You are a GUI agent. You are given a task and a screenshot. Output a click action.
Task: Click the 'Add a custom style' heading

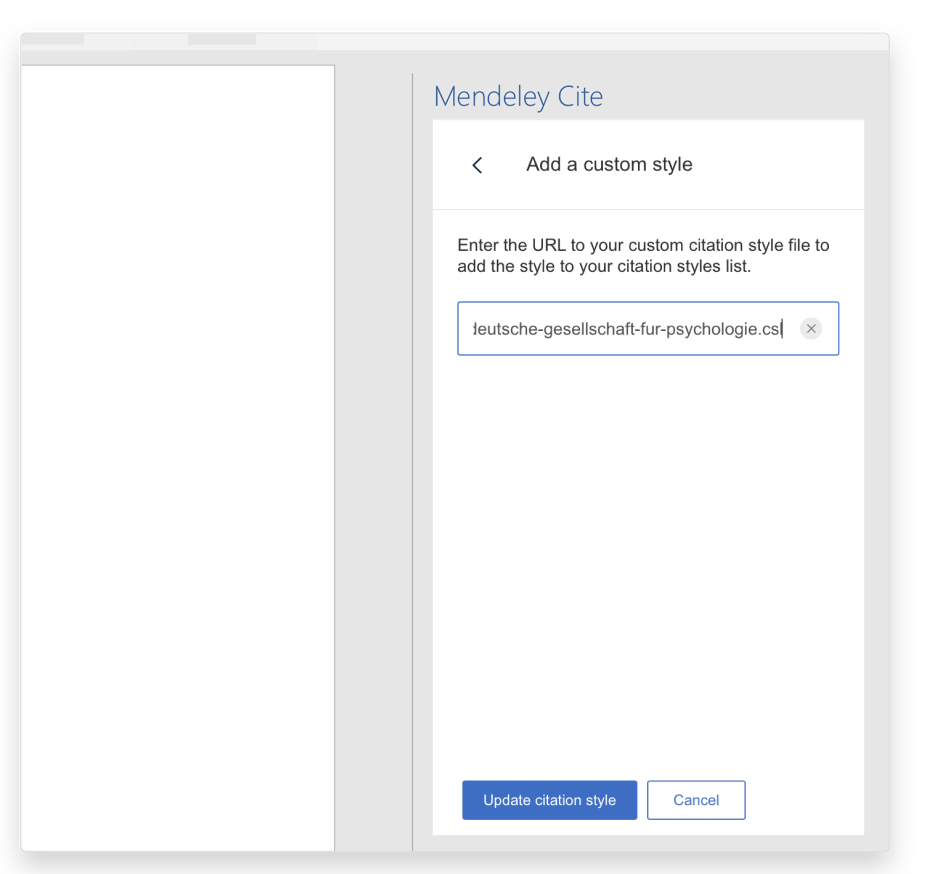coord(609,165)
